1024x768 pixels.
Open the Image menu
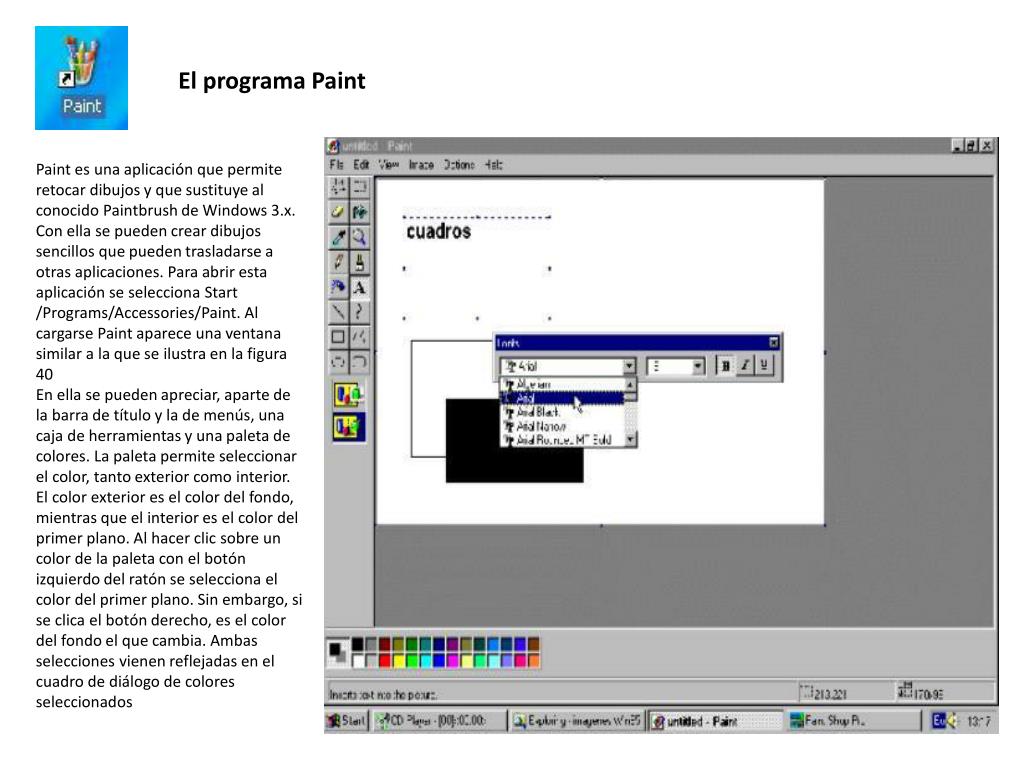tap(421, 165)
